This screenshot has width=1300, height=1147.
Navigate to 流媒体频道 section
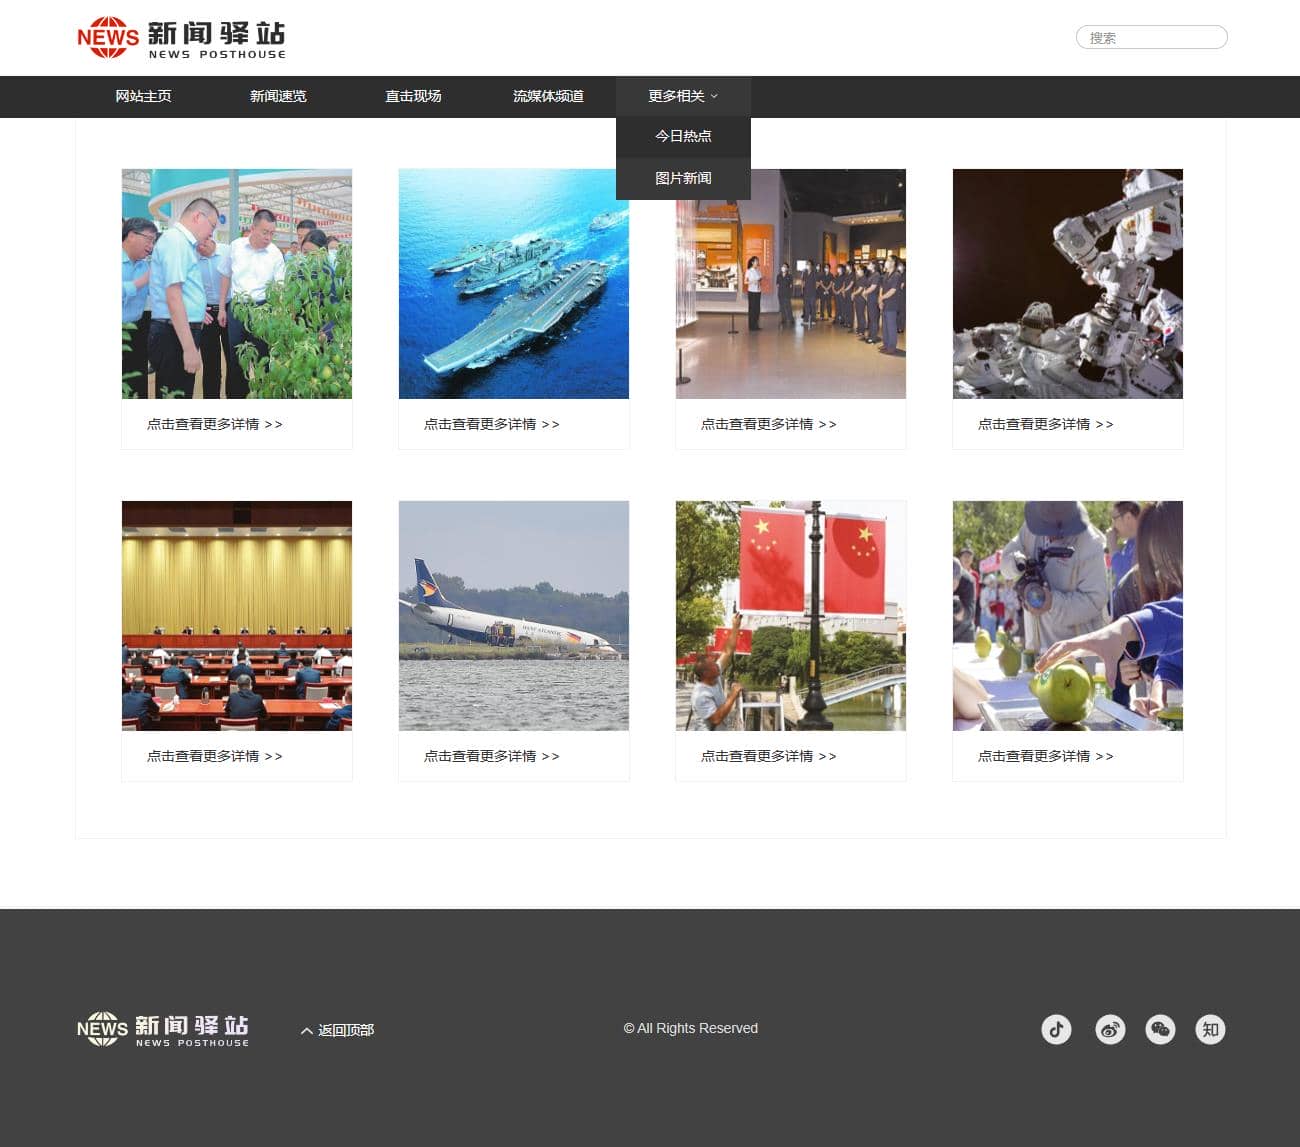[548, 96]
